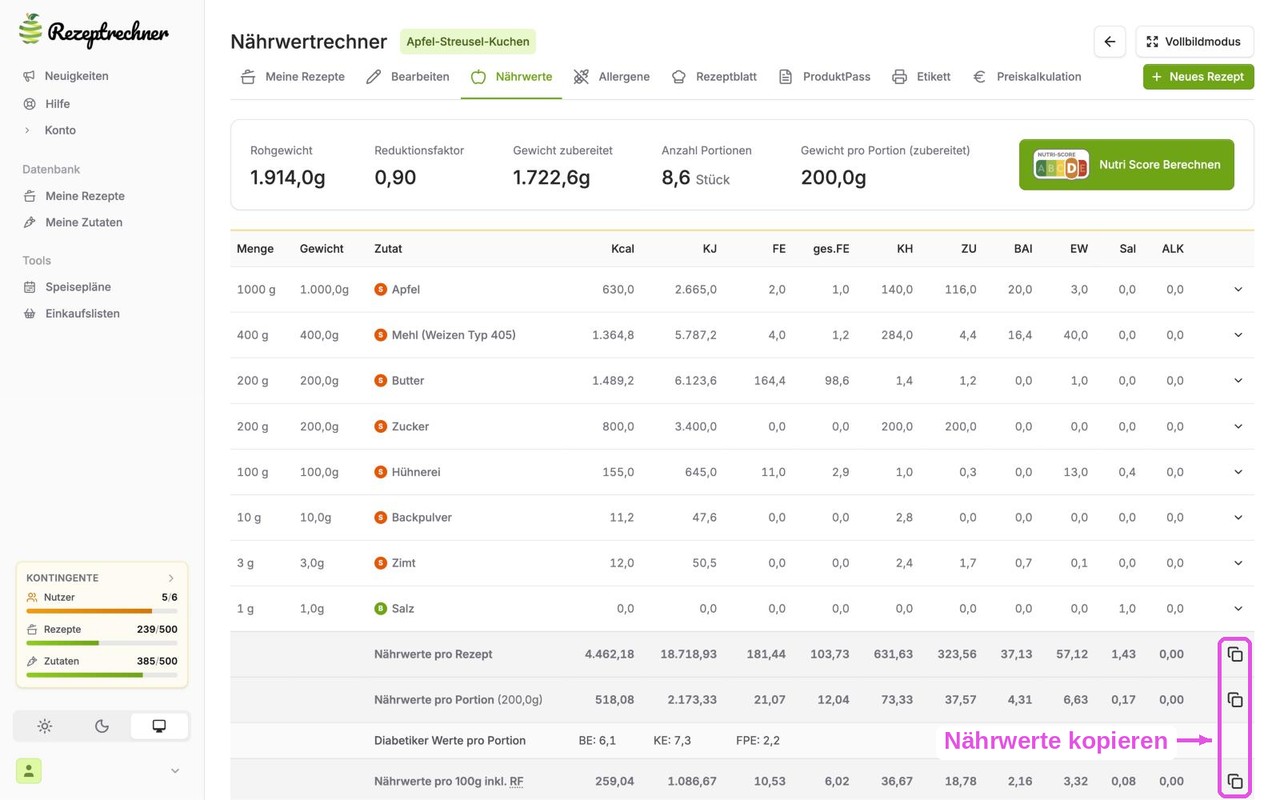This screenshot has width=1280, height=800.
Task: Click the orange S badge beside Hühnerei
Action: pos(380,472)
